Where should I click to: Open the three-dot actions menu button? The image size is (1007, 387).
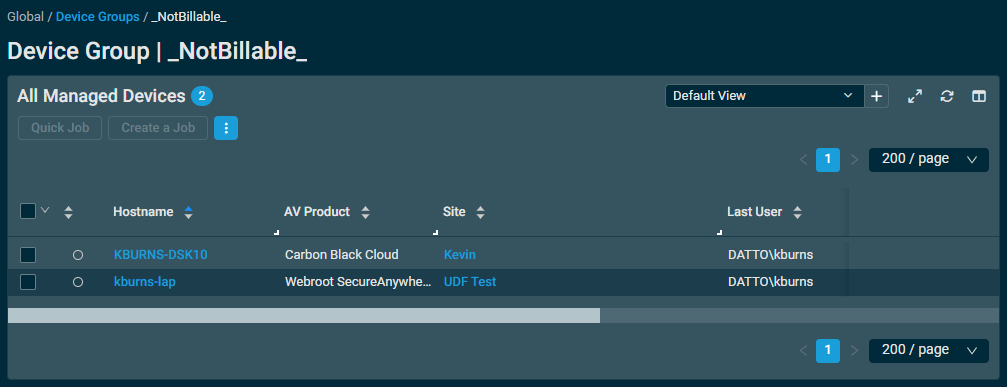pyautogui.click(x=226, y=128)
